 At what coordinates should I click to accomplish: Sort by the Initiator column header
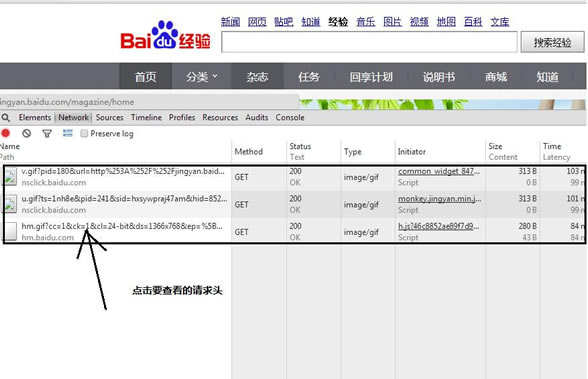pos(440,151)
